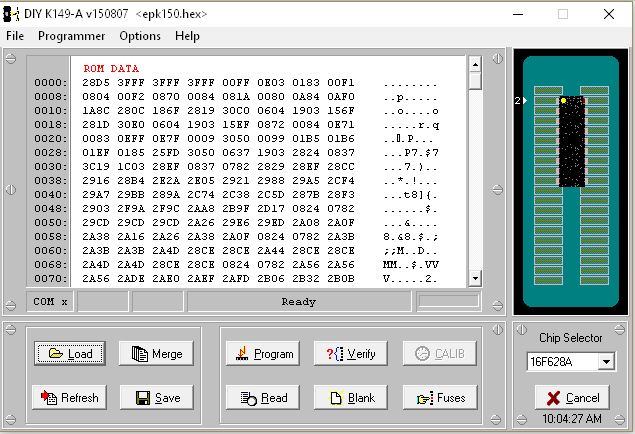Click the Cancel button

572,398
